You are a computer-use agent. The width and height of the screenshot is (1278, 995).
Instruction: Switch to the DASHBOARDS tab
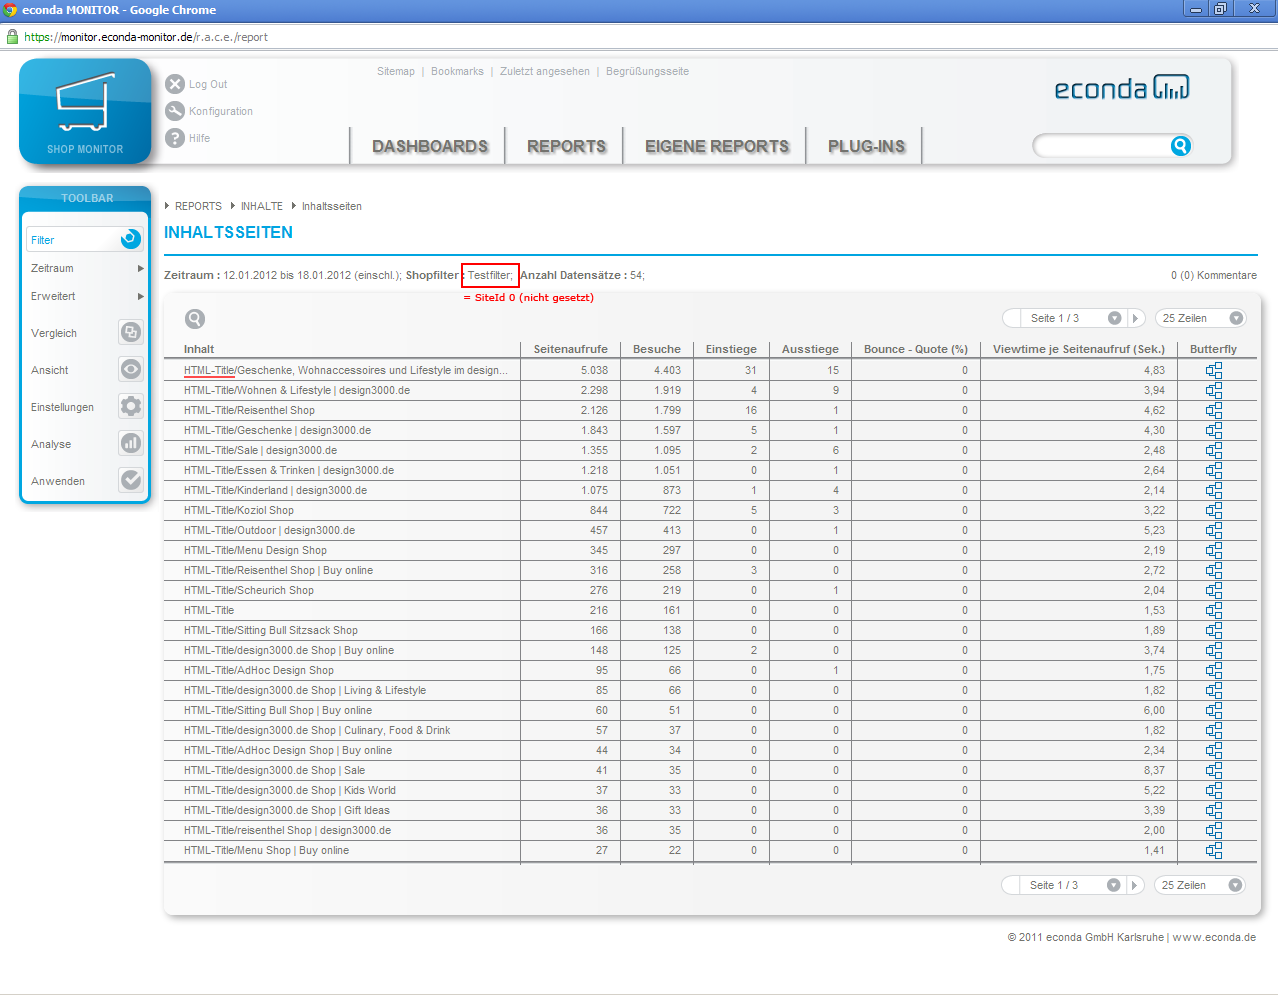[430, 146]
